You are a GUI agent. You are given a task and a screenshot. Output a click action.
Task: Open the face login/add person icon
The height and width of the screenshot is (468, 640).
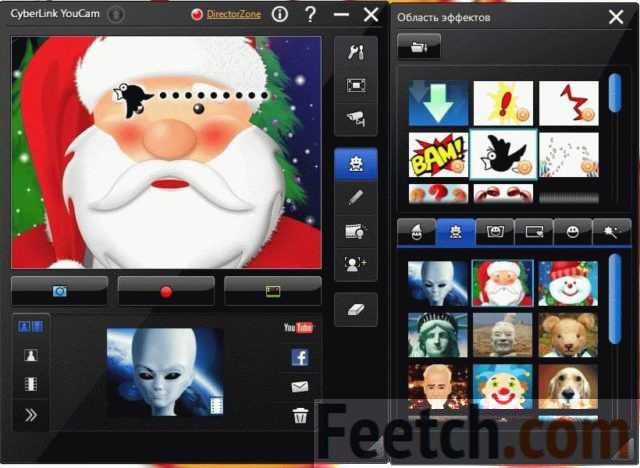click(x=356, y=264)
